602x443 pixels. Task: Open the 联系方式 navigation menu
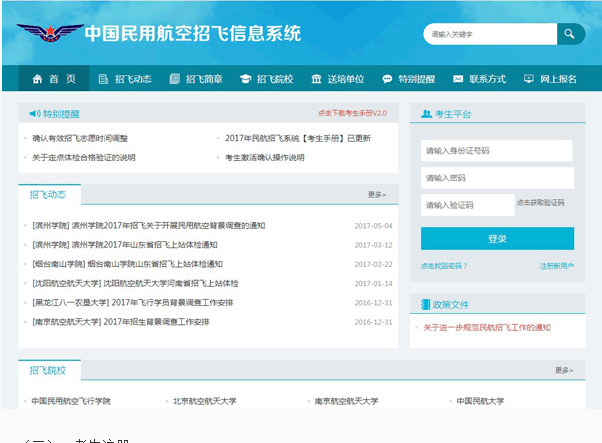click(480, 79)
